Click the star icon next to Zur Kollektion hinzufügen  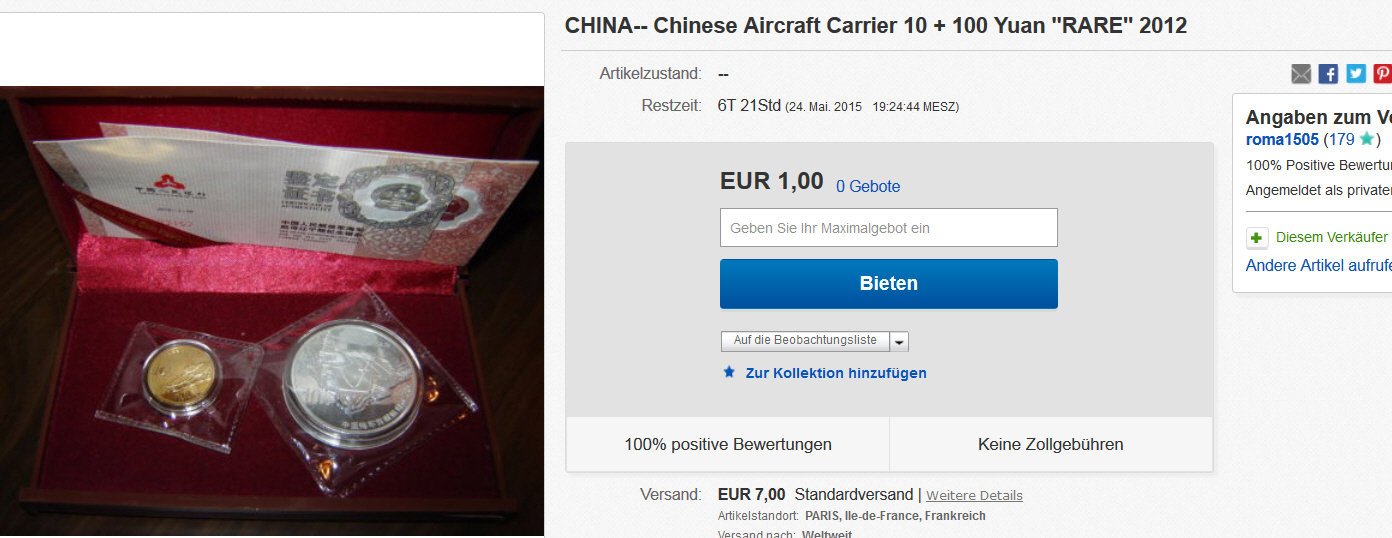tap(729, 372)
